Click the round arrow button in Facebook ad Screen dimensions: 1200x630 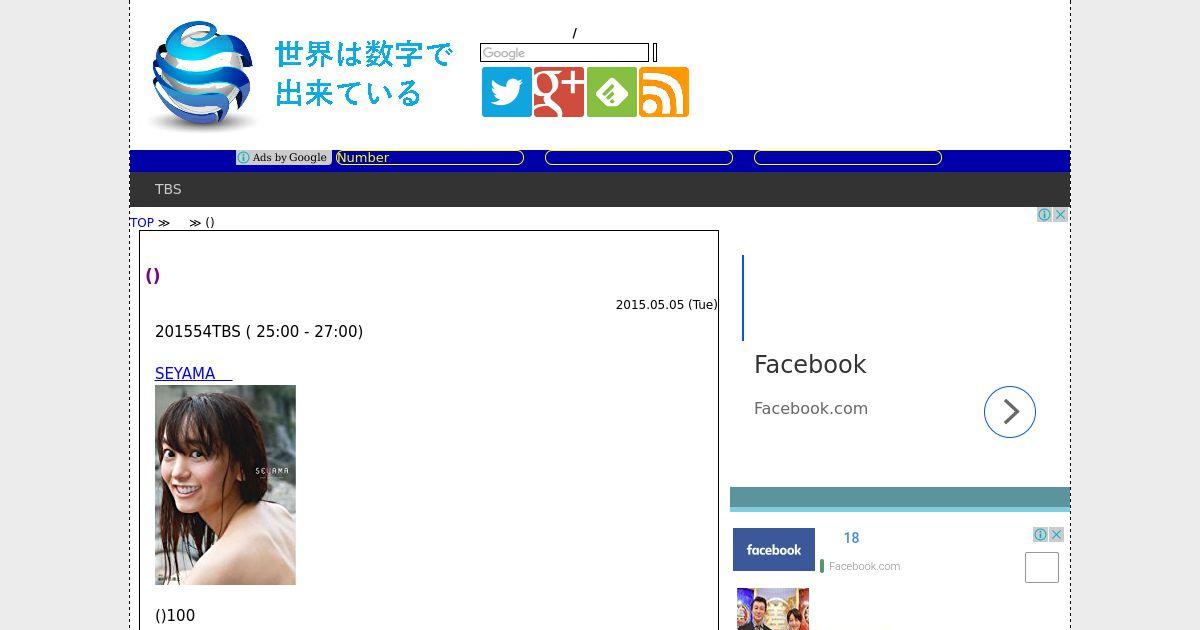point(1010,412)
